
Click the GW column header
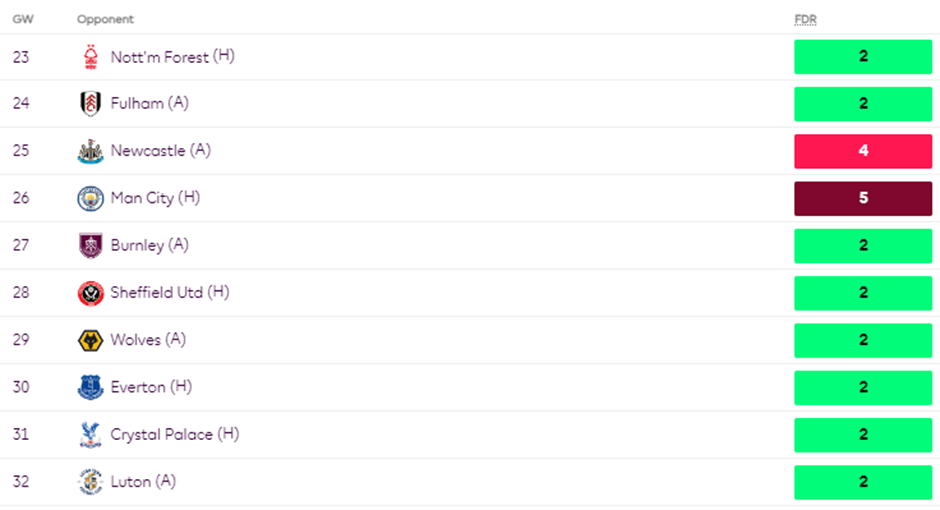[22, 19]
